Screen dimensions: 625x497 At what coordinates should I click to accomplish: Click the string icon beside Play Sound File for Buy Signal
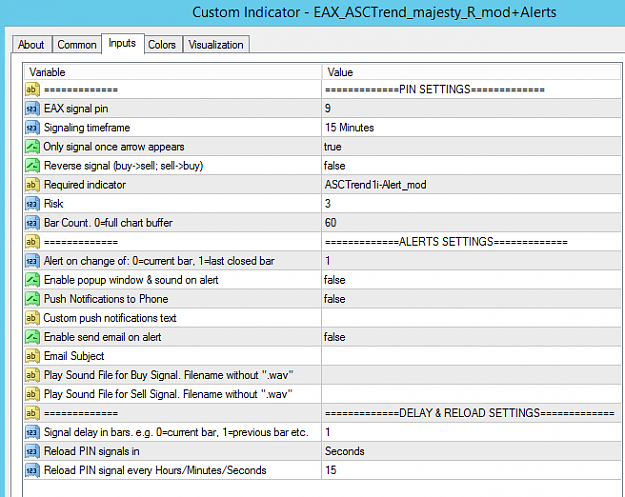tap(32, 375)
